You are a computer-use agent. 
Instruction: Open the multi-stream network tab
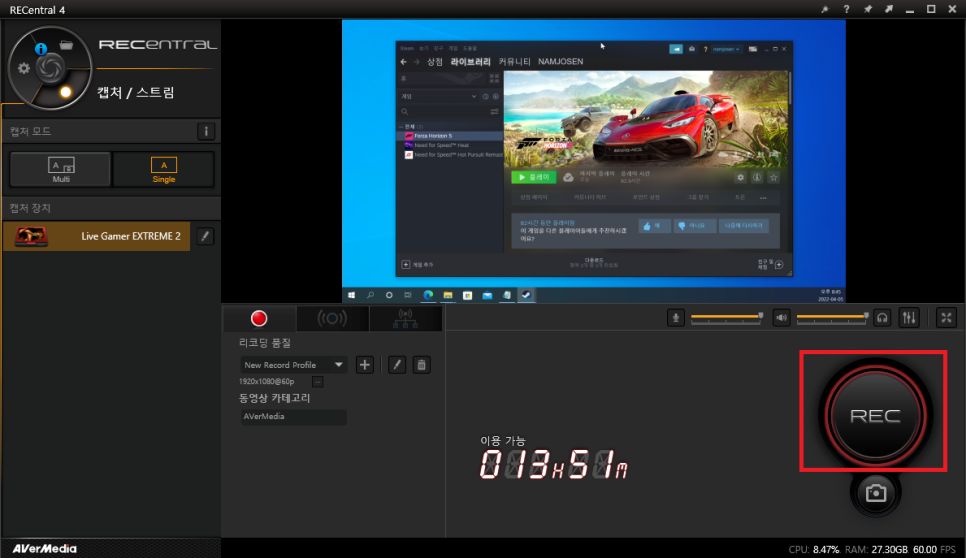click(x=405, y=318)
